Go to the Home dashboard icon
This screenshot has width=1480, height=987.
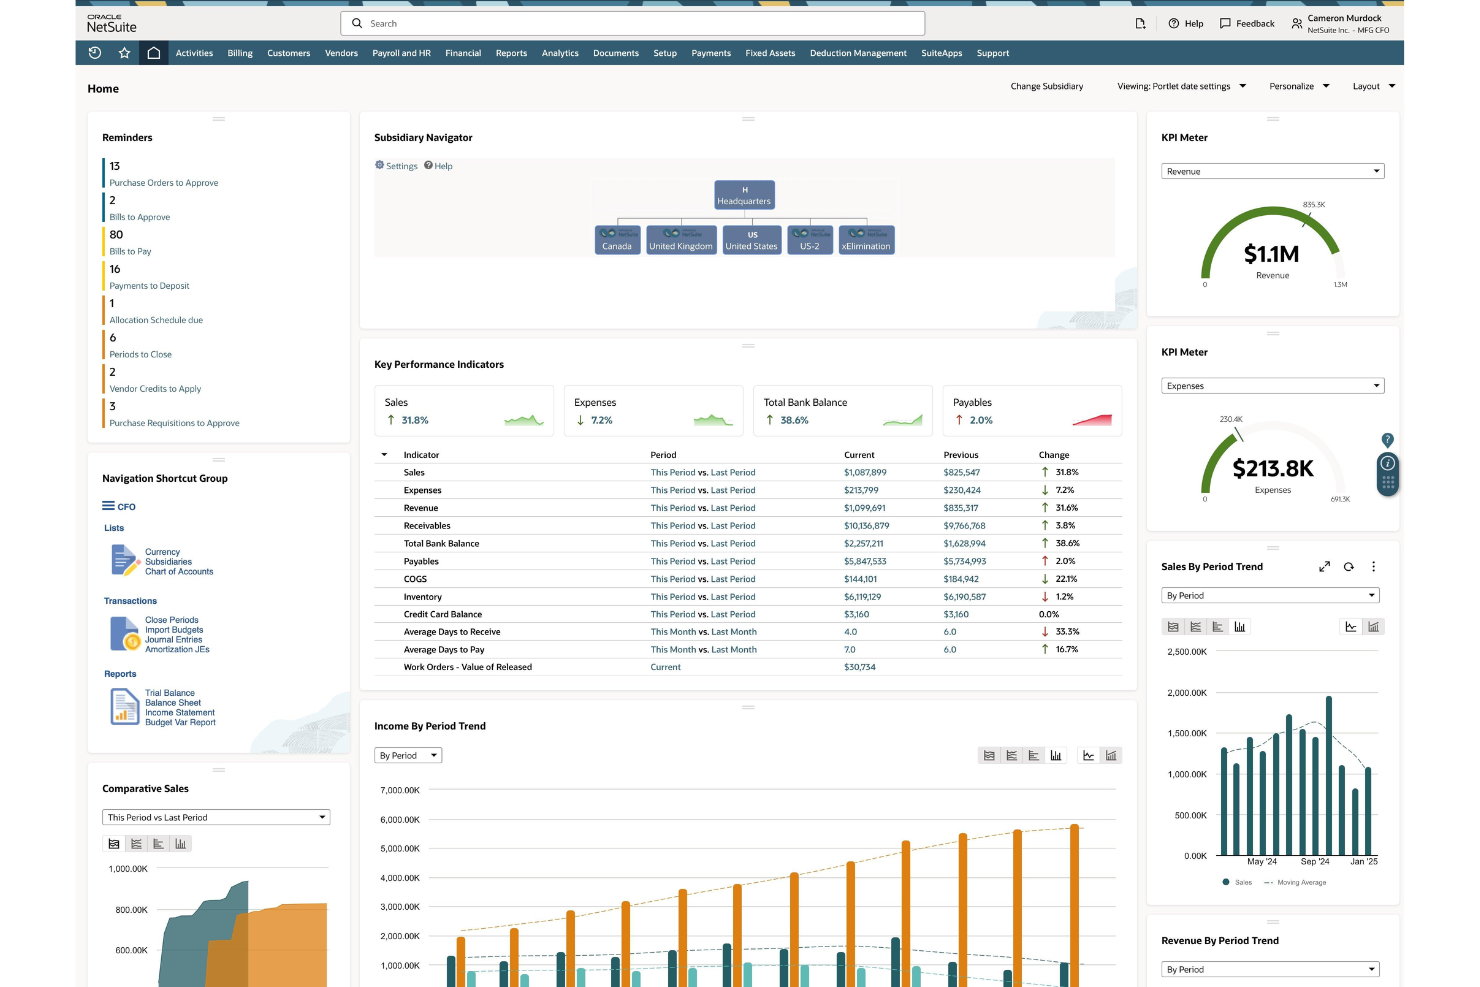154,53
